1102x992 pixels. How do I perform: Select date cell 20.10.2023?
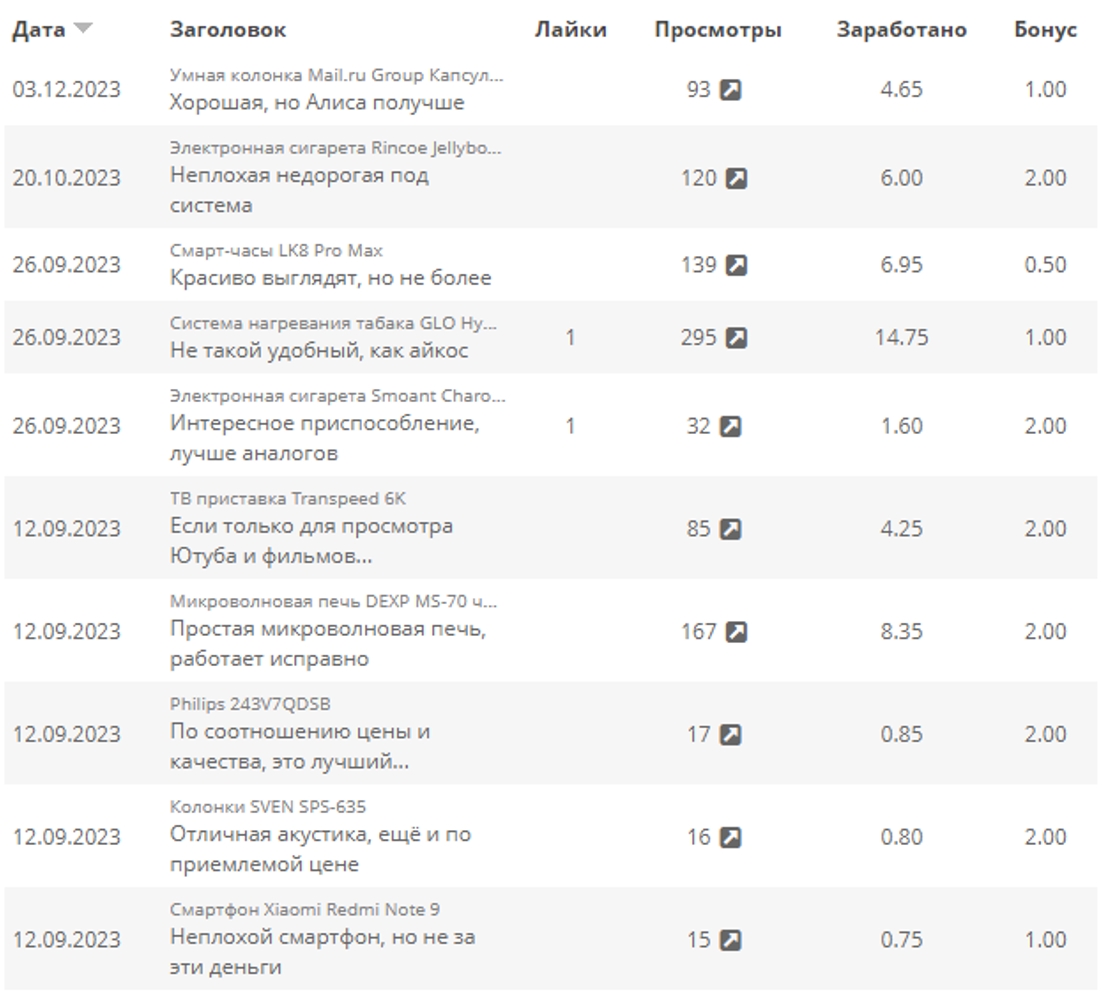point(67,179)
